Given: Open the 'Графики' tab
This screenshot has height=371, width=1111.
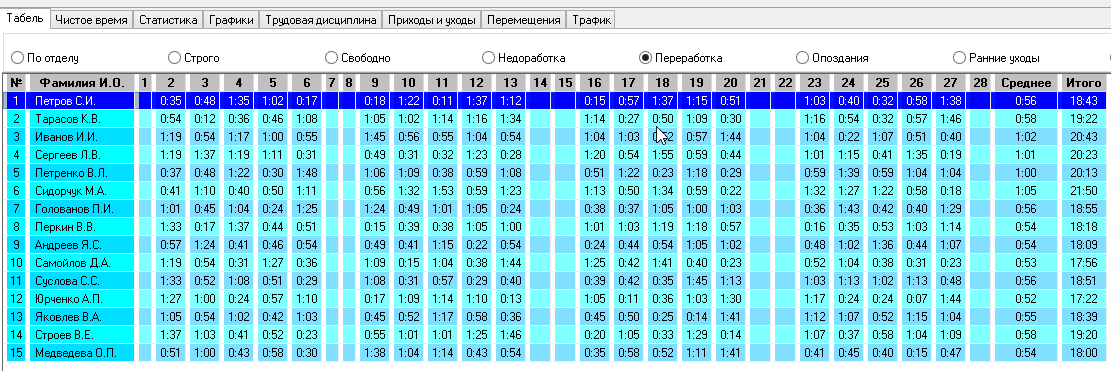Looking at the screenshot, I should pyautogui.click(x=231, y=21).
